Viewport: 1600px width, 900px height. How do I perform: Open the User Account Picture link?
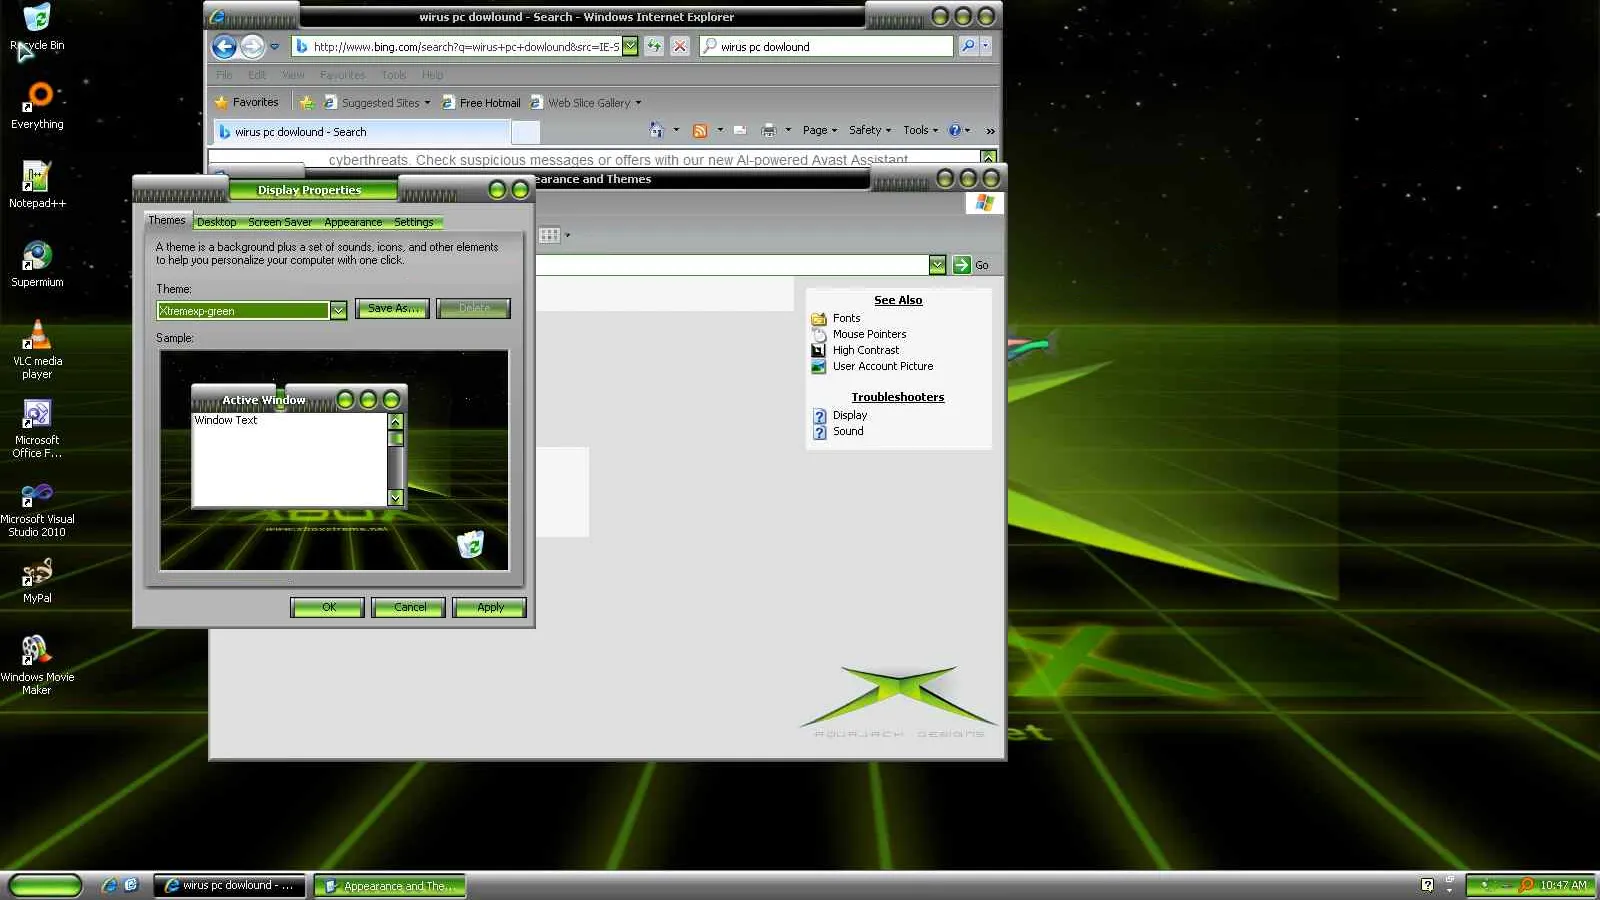883,367
